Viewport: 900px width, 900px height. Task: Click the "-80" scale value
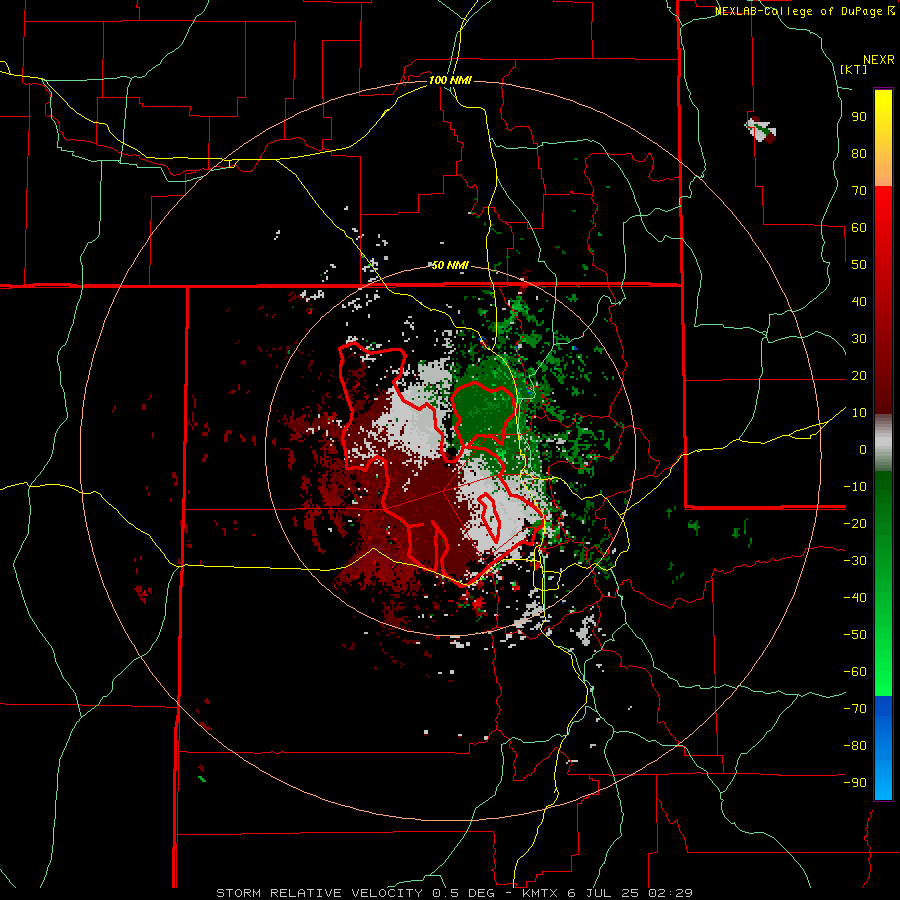855,746
